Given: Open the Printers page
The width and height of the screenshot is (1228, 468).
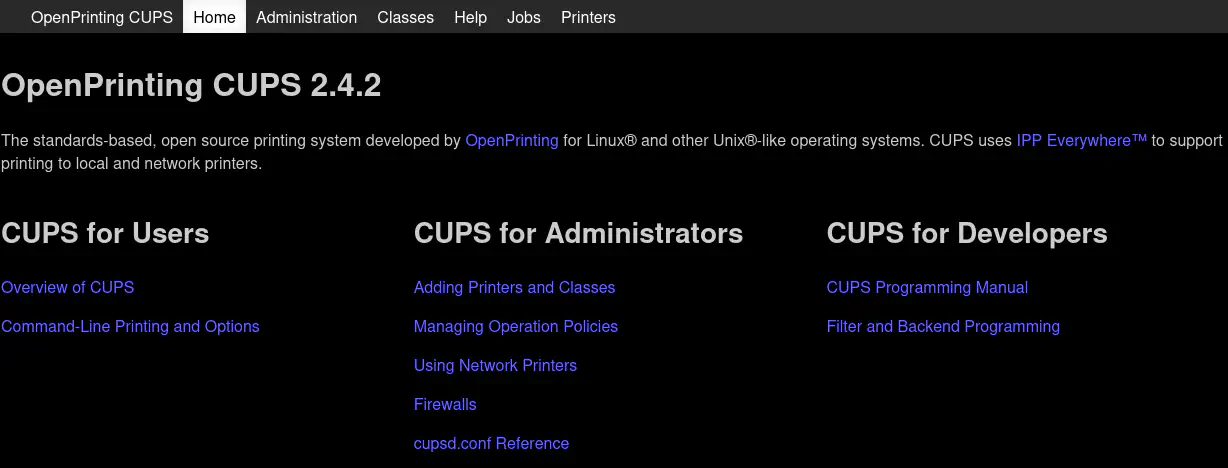Looking at the screenshot, I should (x=588, y=17).
